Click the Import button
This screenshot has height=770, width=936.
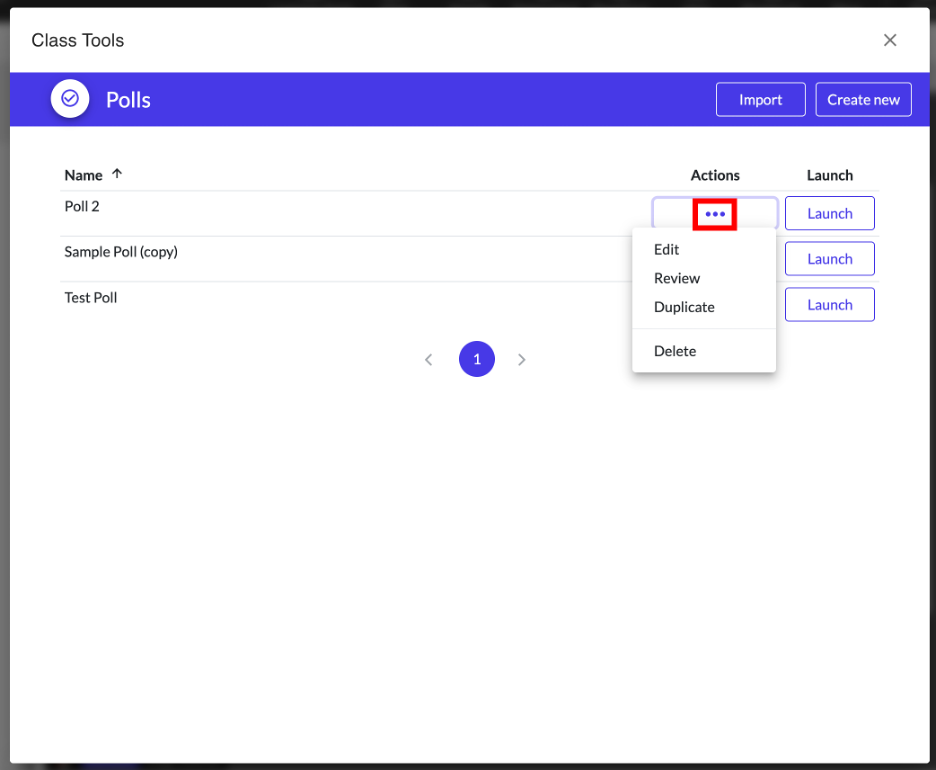[761, 100]
